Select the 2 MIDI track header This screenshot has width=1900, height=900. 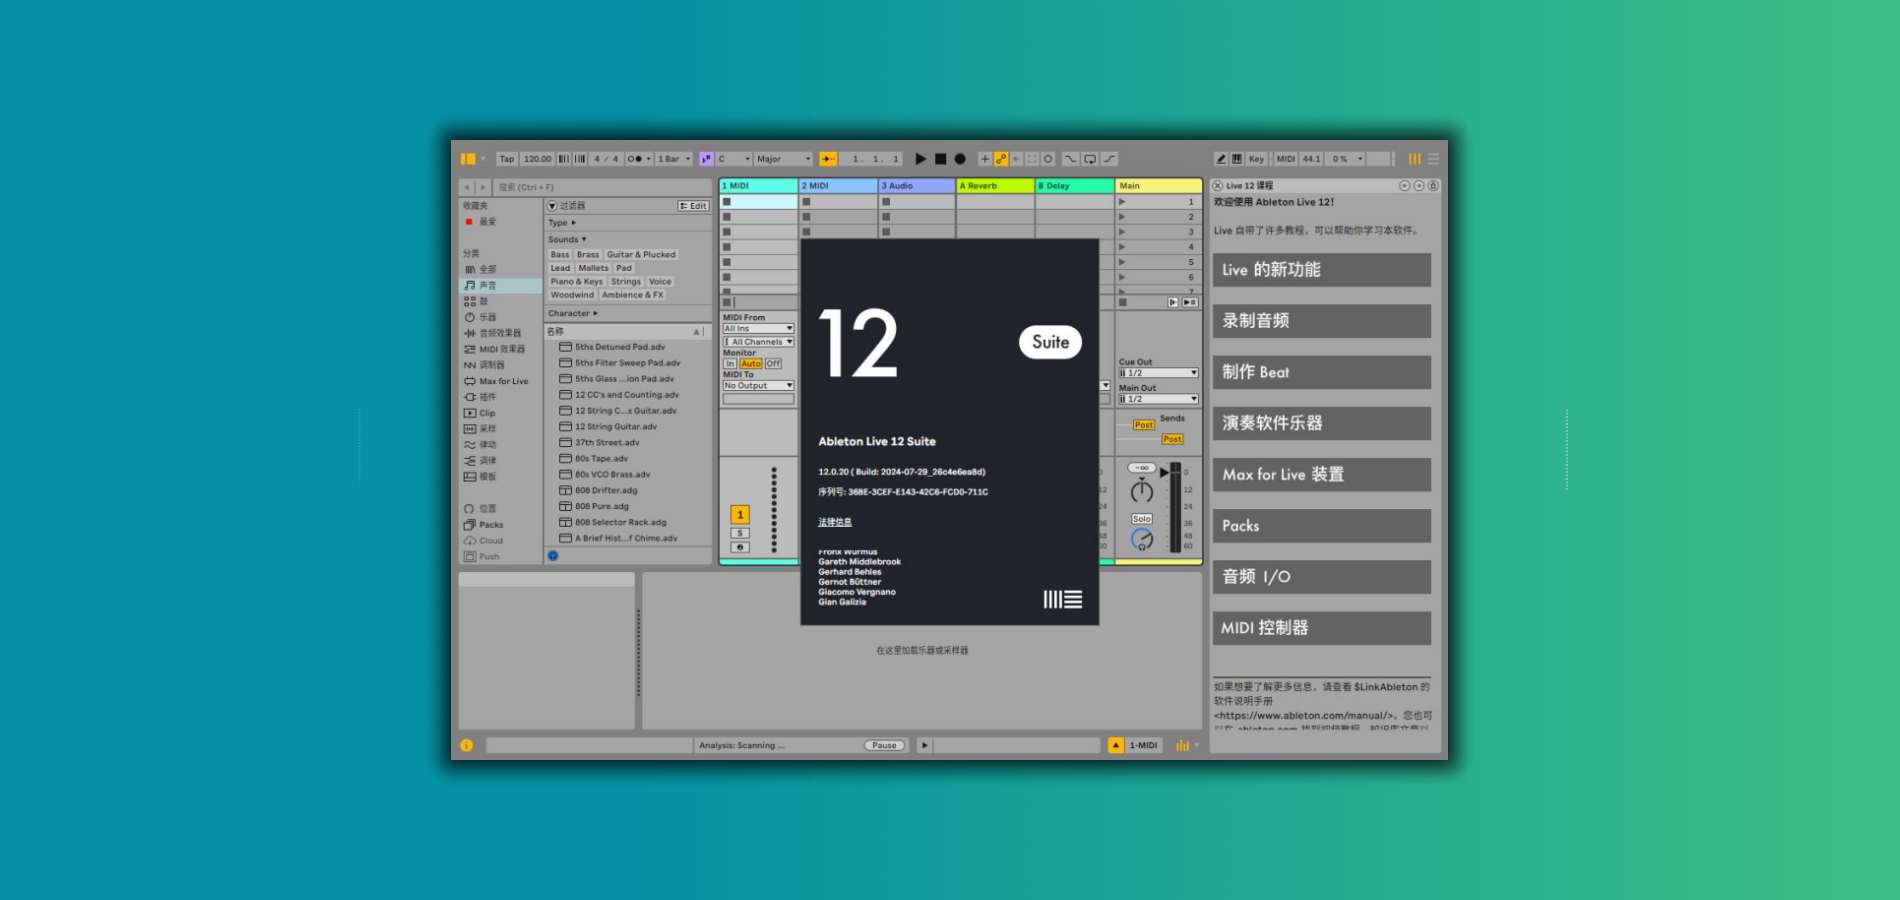(838, 186)
